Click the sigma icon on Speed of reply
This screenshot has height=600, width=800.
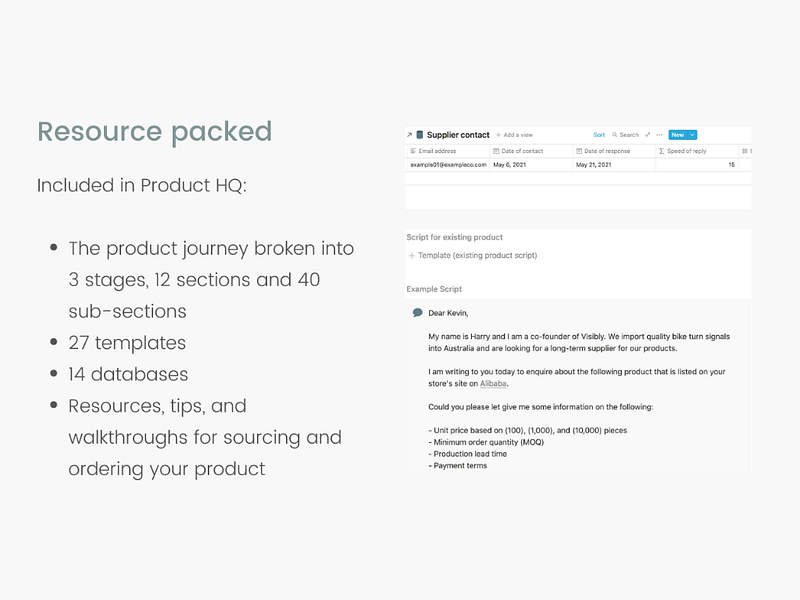click(x=660, y=151)
